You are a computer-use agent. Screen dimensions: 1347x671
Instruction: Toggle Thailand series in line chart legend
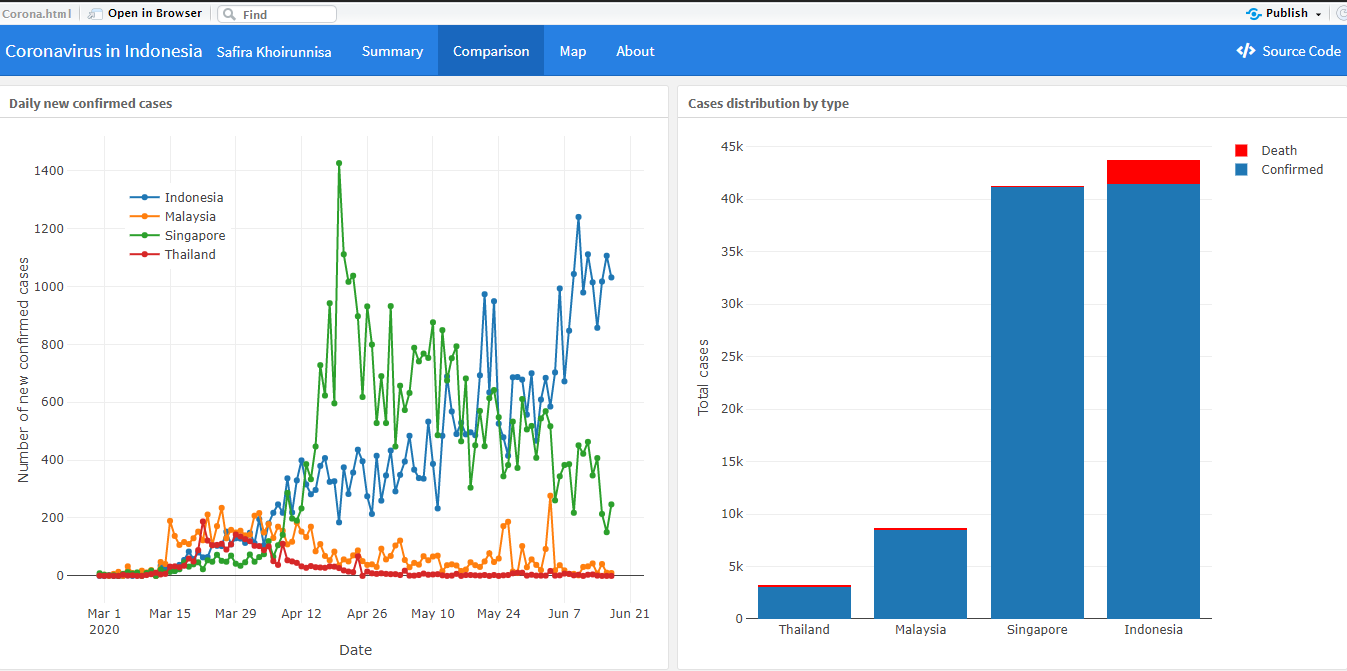point(173,255)
